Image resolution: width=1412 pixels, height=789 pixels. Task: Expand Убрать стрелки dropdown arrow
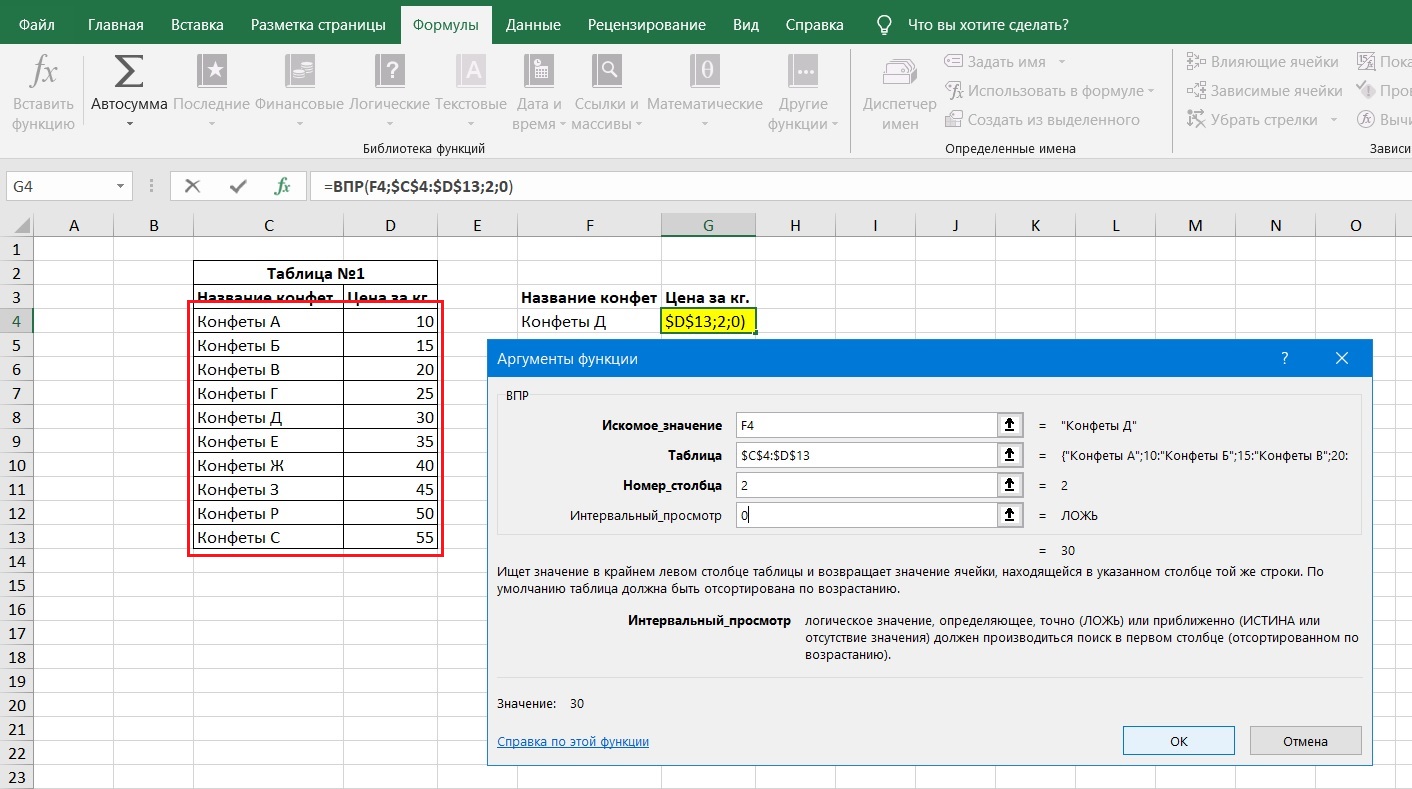click(x=1333, y=120)
